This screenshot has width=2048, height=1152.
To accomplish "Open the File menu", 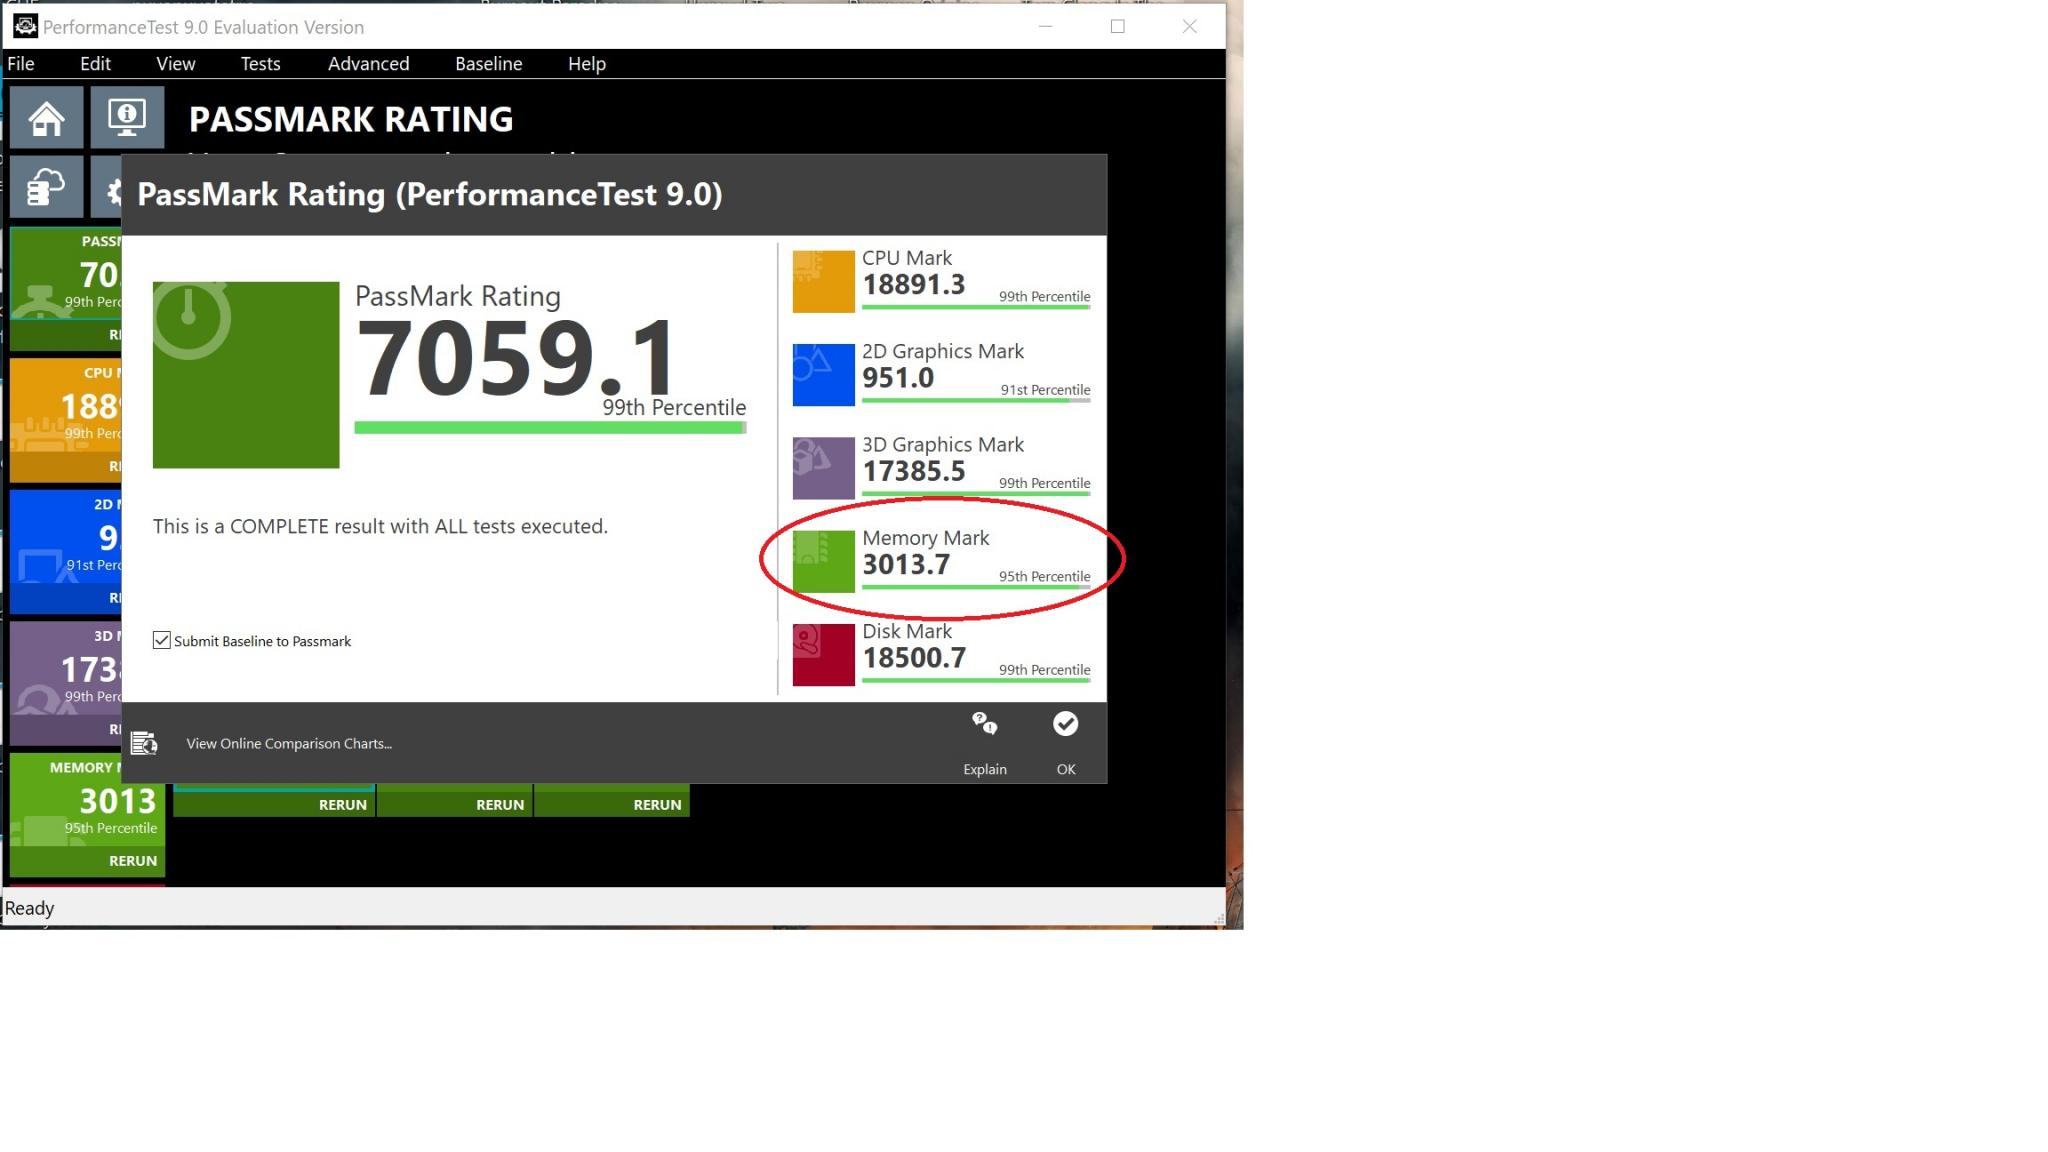I will (21, 64).
